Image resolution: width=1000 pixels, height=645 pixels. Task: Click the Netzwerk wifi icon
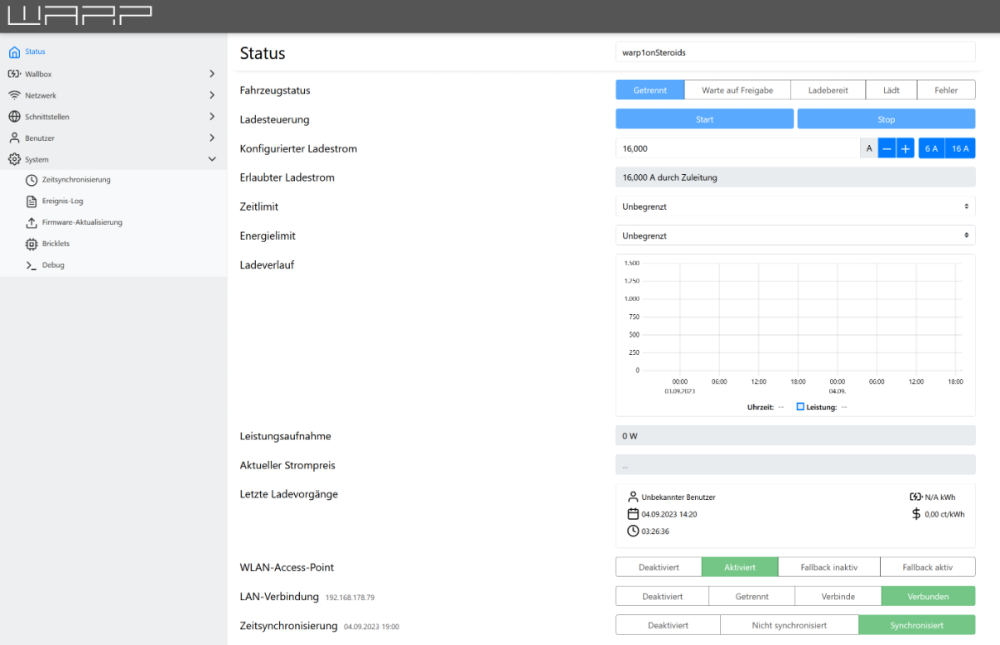[14, 95]
